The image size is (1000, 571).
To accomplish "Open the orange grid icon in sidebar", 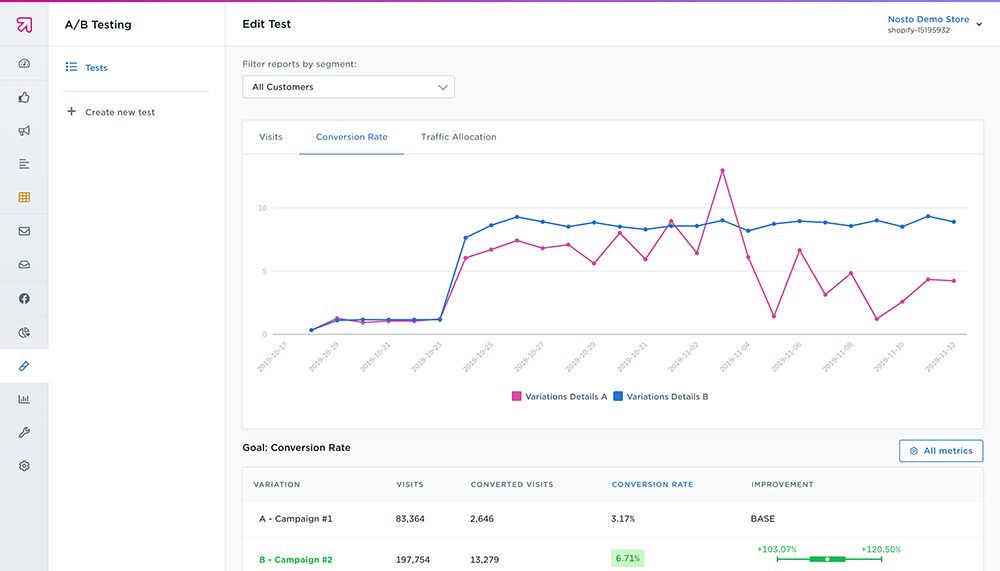I will pos(24,197).
